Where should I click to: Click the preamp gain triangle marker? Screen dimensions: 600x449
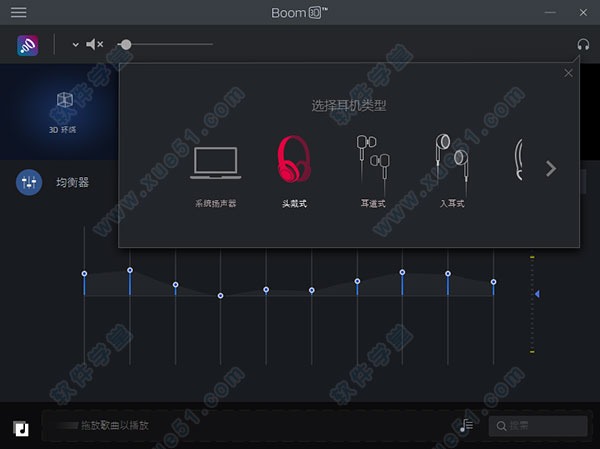coord(537,294)
